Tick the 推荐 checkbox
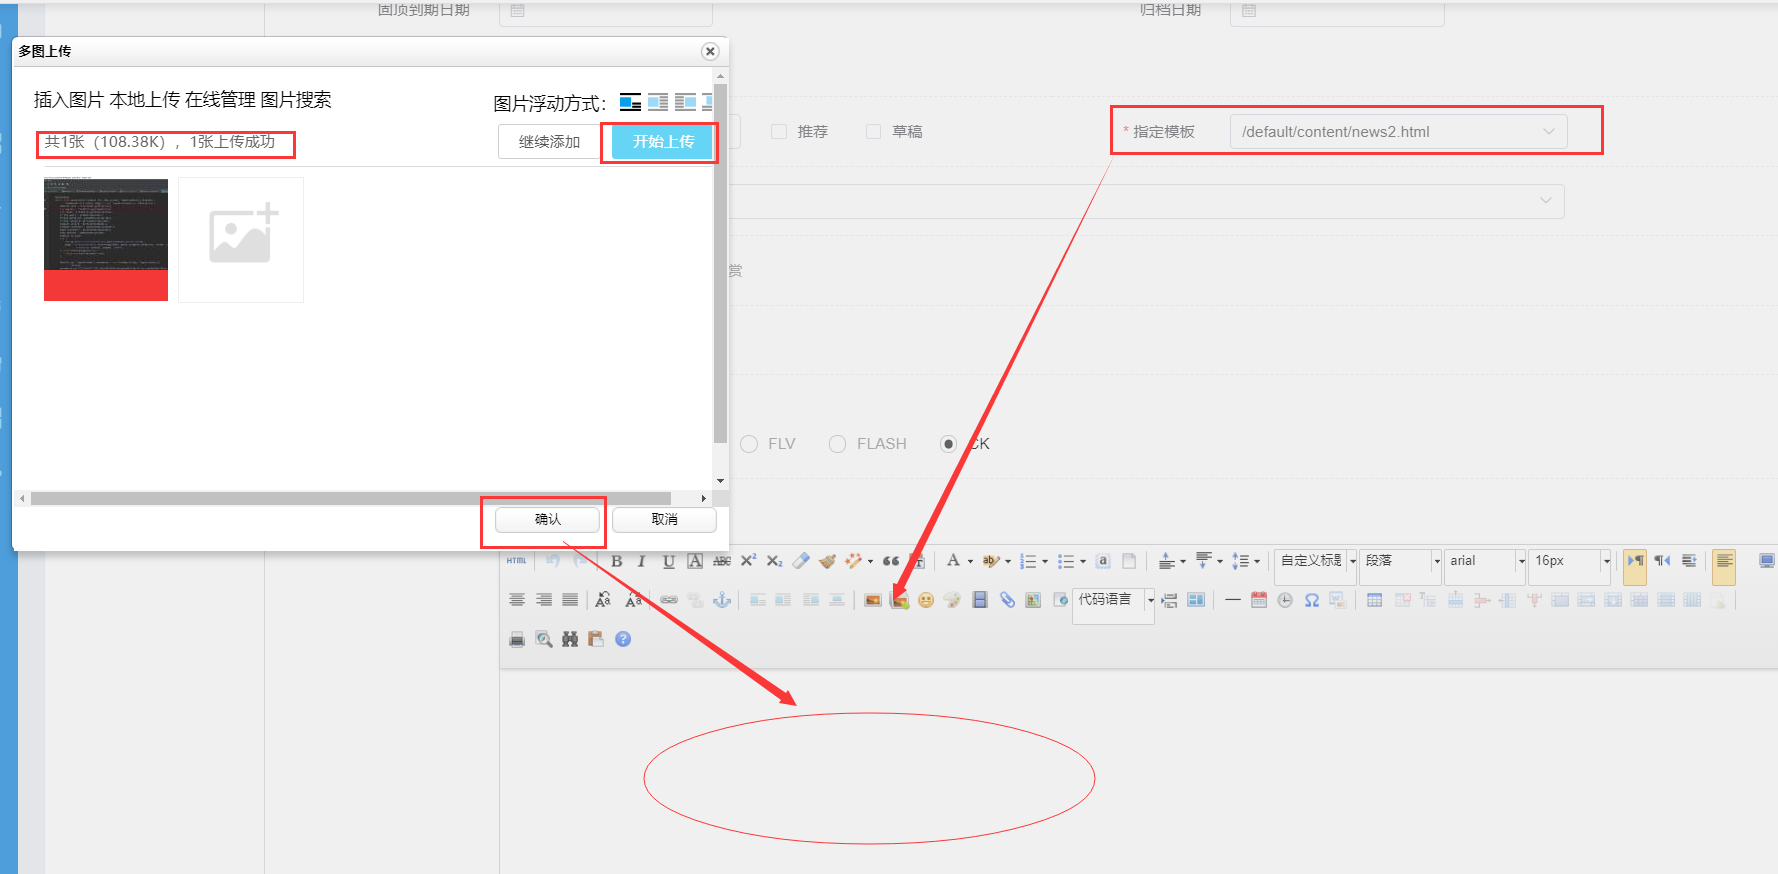This screenshot has width=1778, height=874. (779, 131)
